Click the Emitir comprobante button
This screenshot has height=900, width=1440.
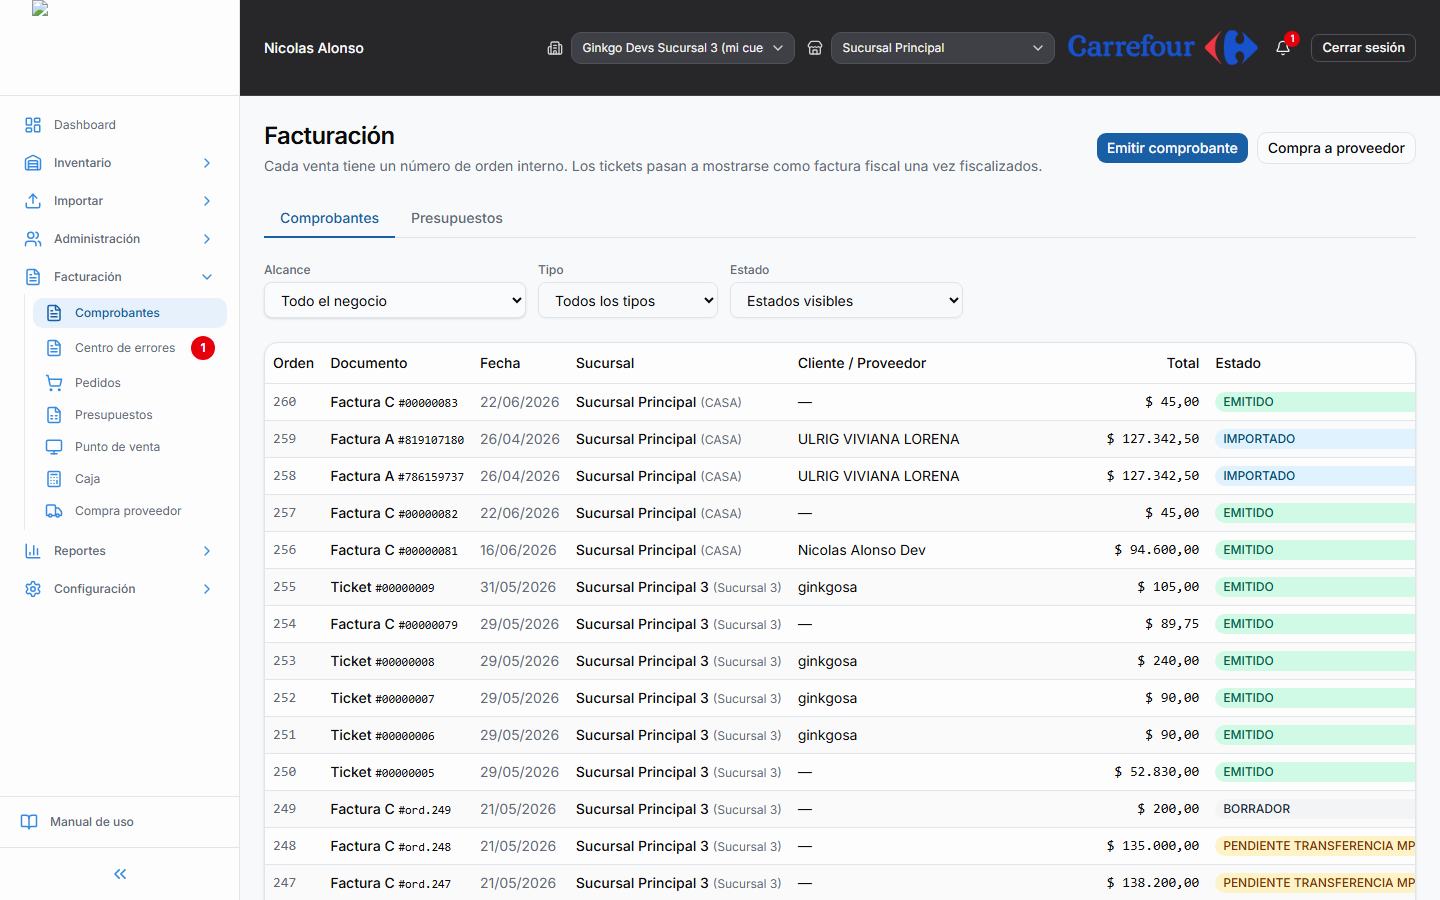pyautogui.click(x=1172, y=148)
